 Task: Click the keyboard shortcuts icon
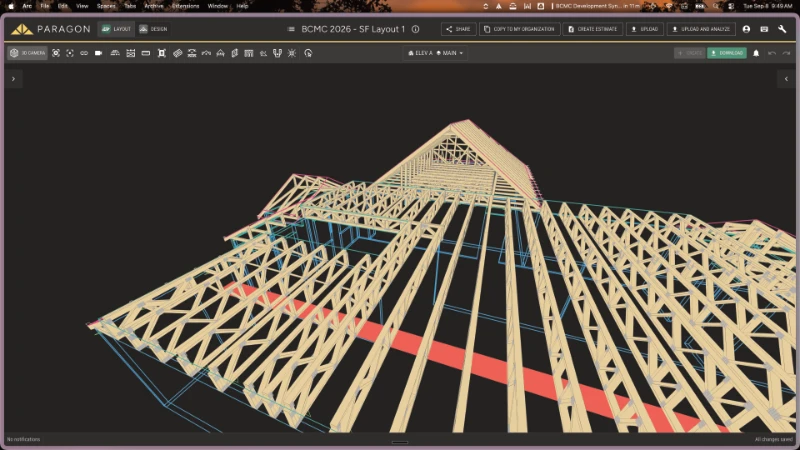point(764,29)
